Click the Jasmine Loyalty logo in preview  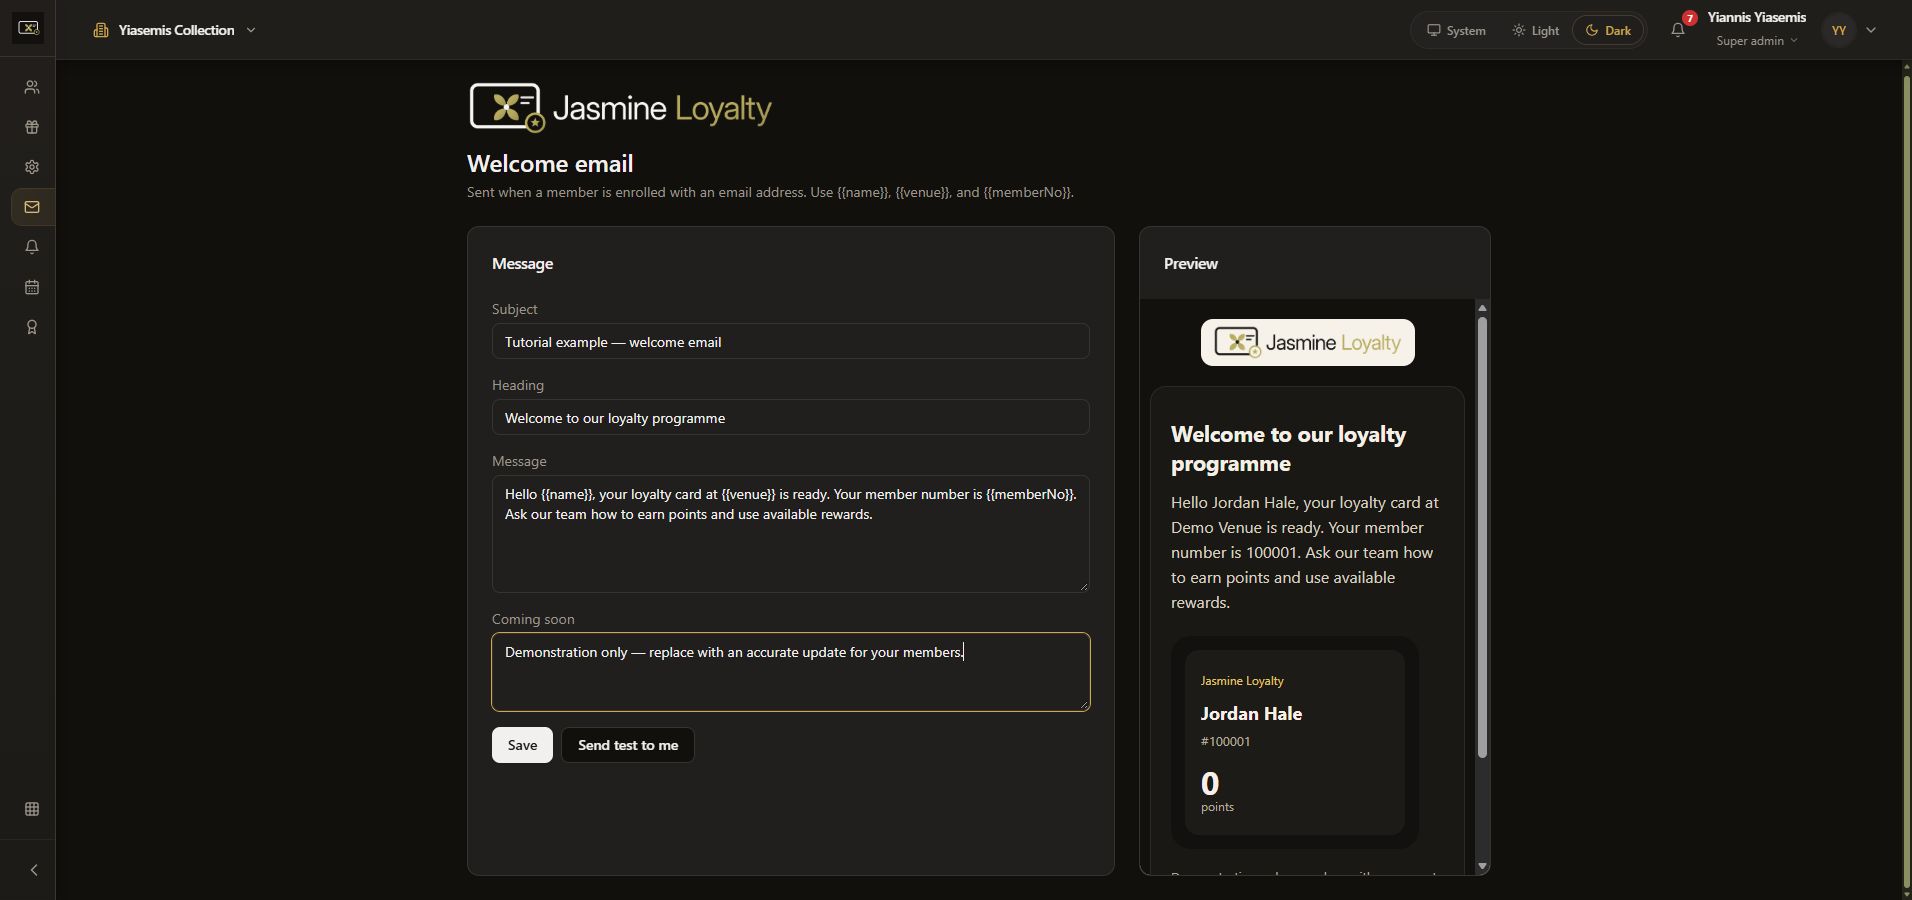[1307, 343]
